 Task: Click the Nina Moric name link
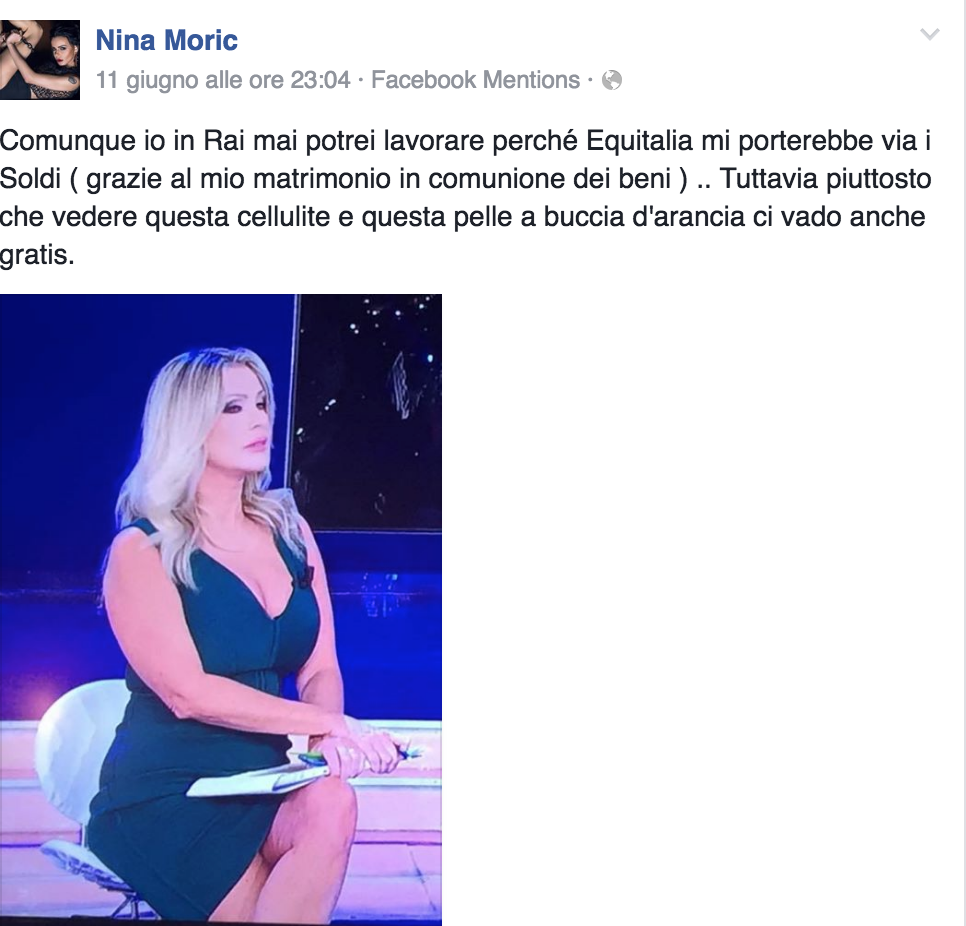(x=167, y=41)
